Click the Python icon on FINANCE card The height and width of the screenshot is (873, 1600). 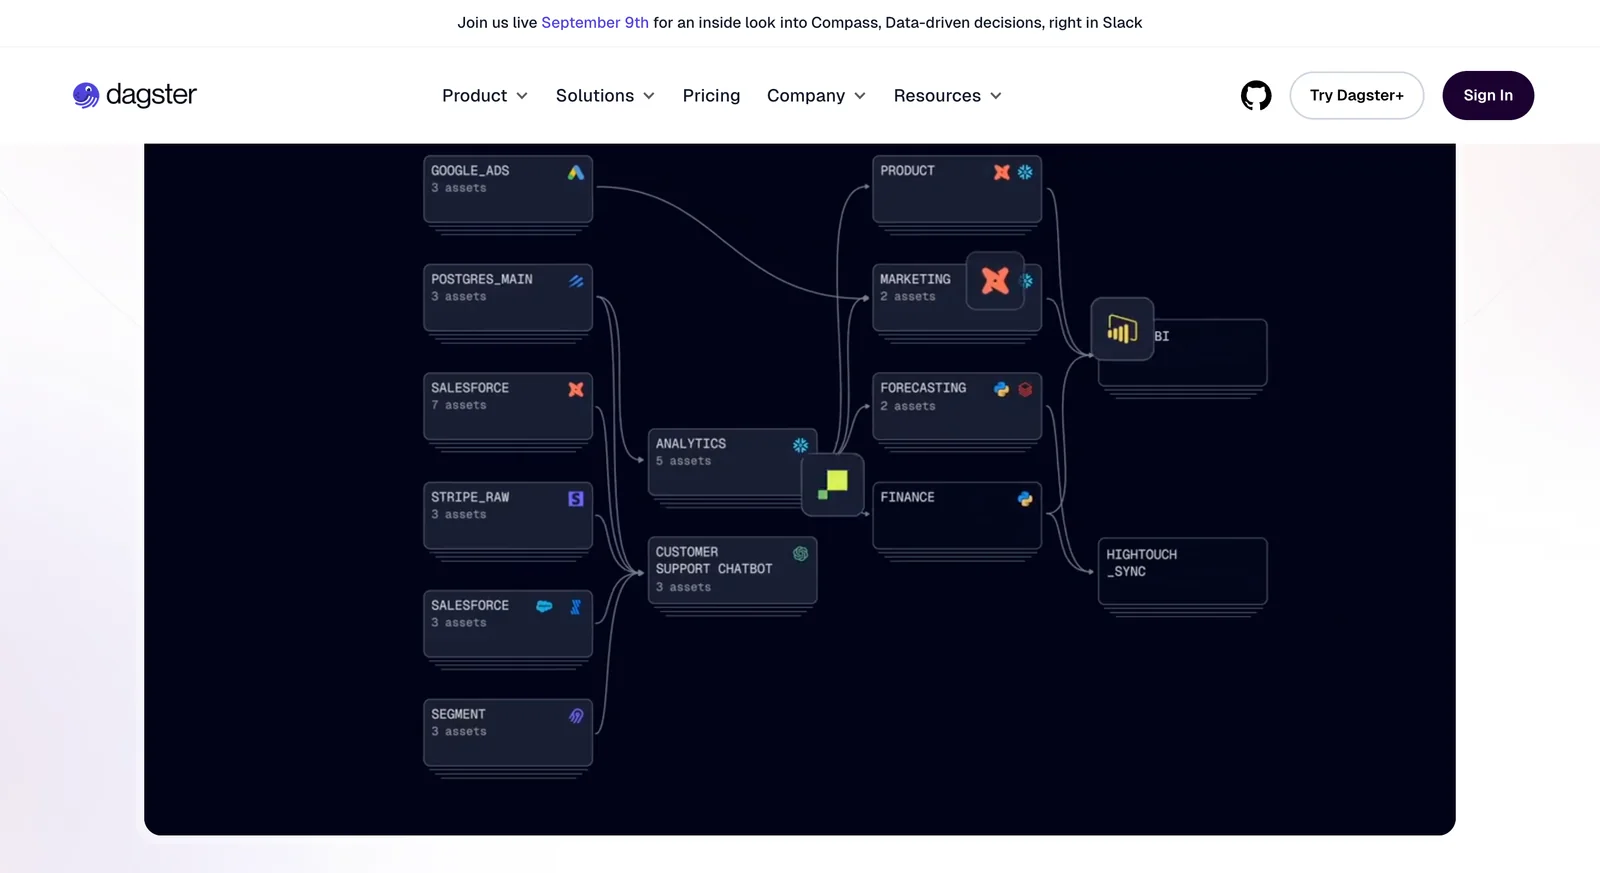(1025, 498)
